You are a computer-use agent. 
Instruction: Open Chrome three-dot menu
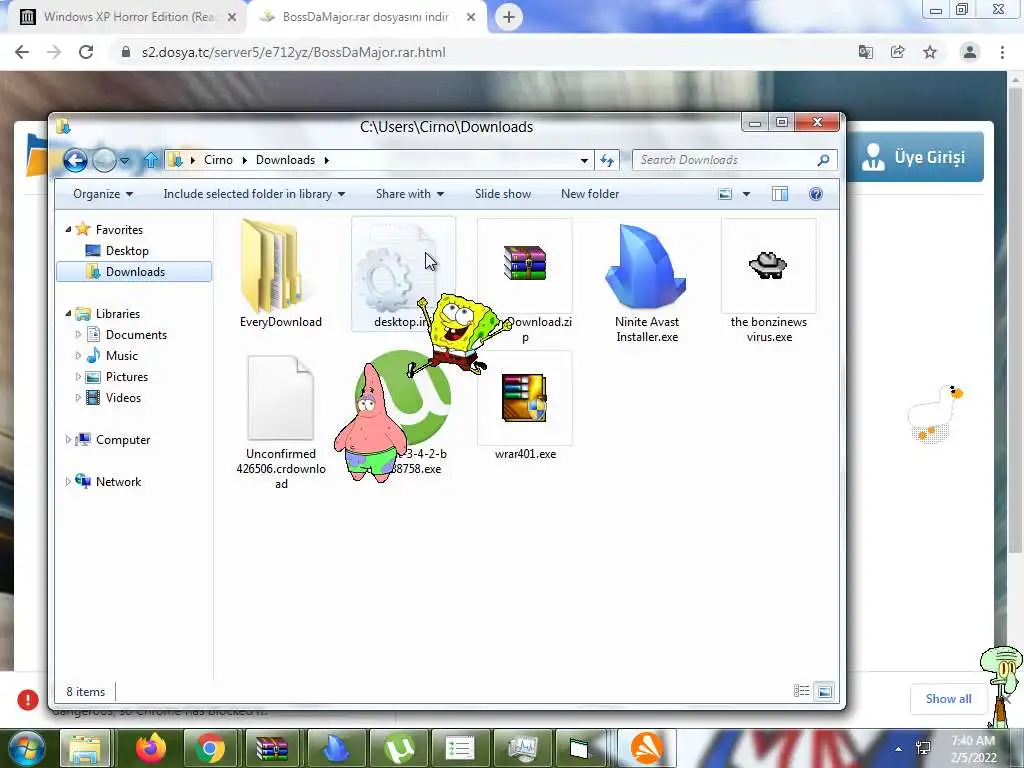pyautogui.click(x=1002, y=52)
